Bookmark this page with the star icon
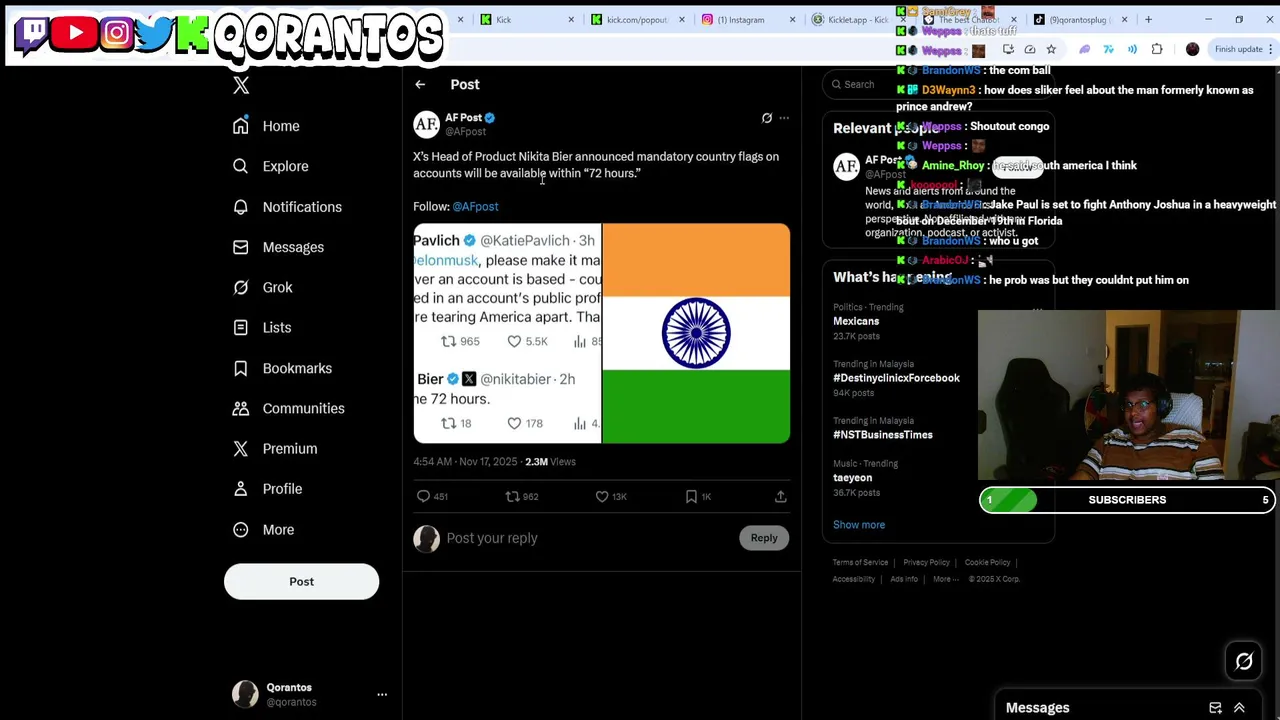The width and height of the screenshot is (1280, 720). point(1051,49)
